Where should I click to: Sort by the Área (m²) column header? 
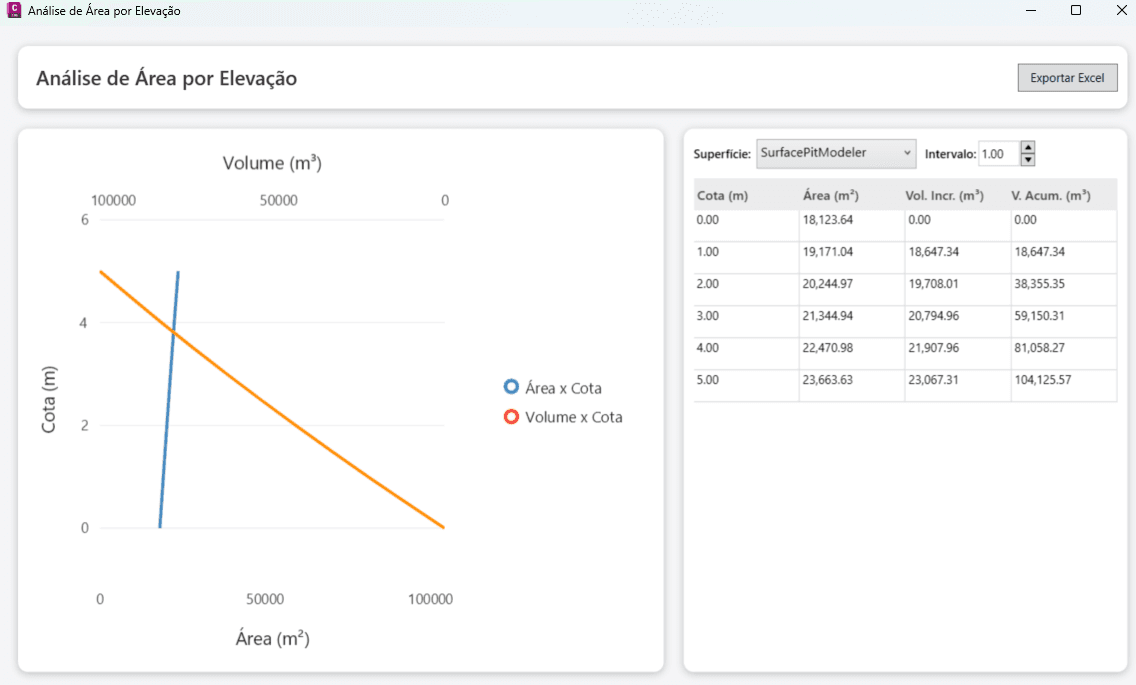[830, 196]
